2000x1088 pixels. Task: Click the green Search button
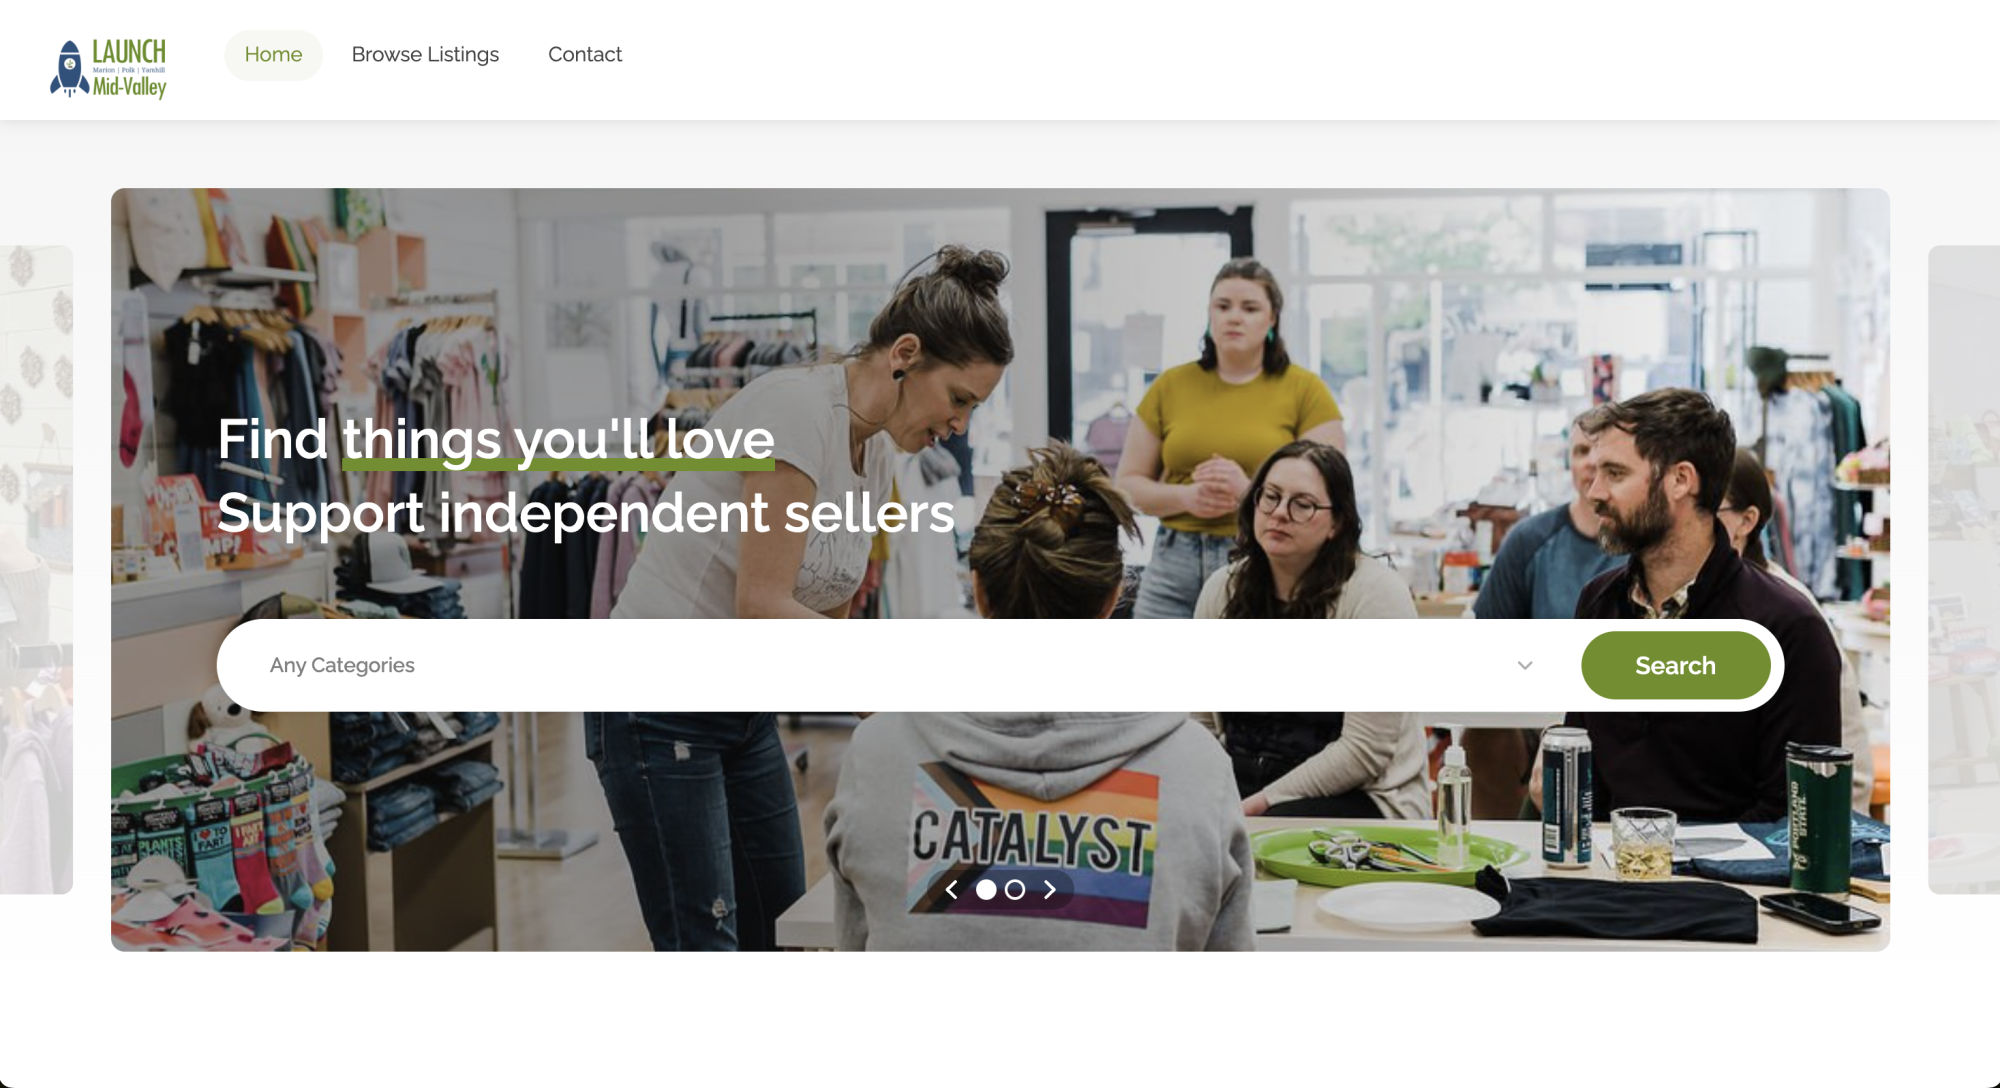1675,665
